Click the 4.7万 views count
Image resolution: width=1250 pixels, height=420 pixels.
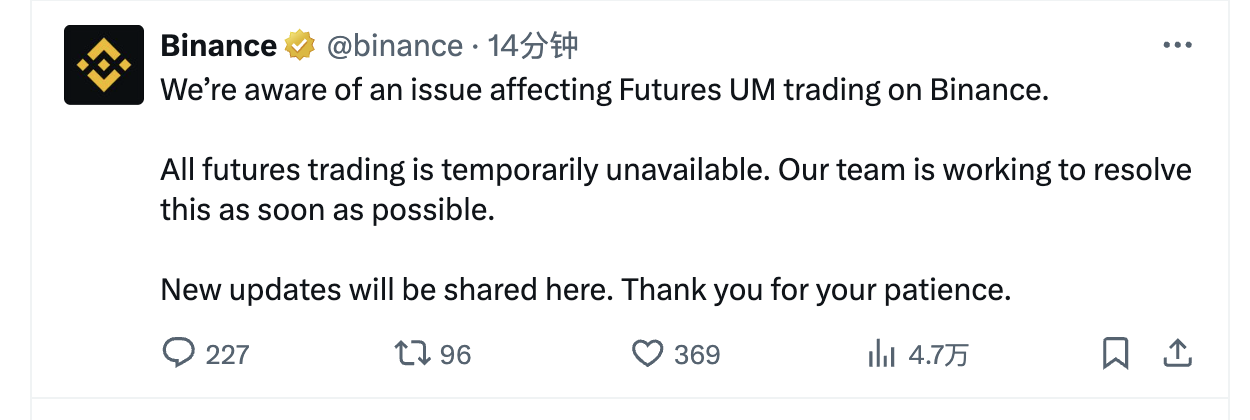point(938,354)
